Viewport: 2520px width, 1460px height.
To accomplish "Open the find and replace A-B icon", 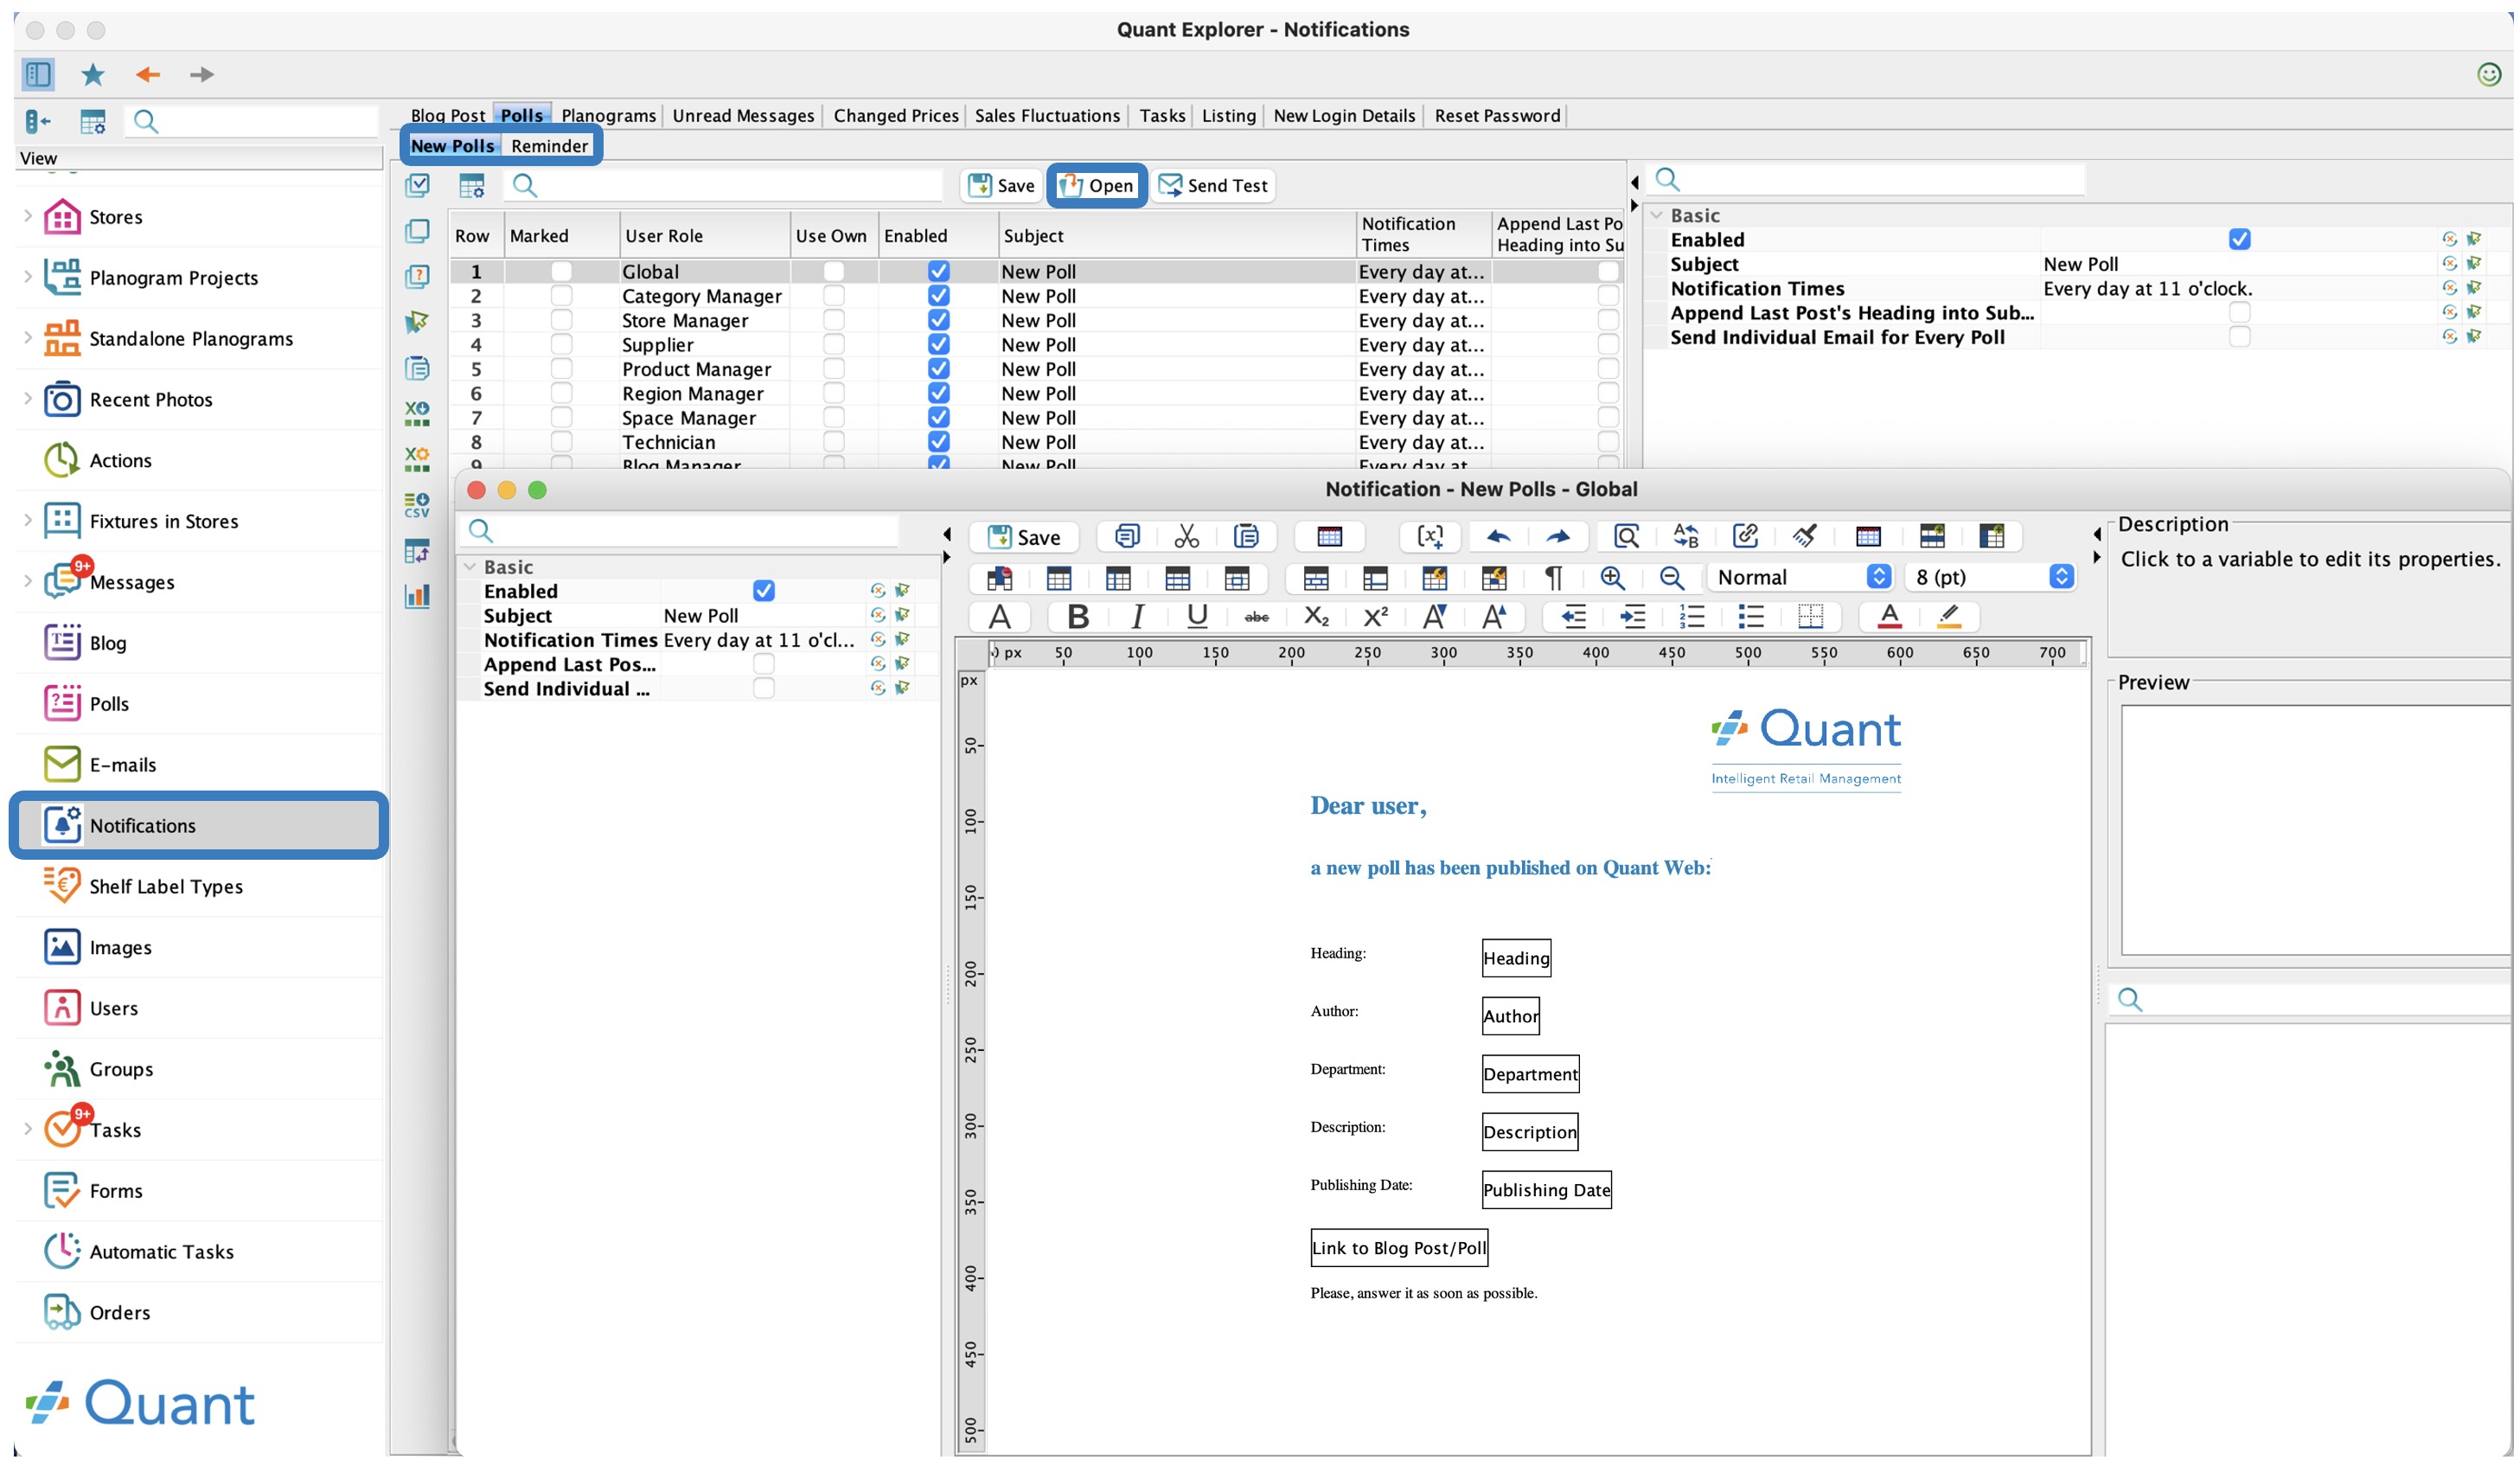I will pyautogui.click(x=1686, y=537).
